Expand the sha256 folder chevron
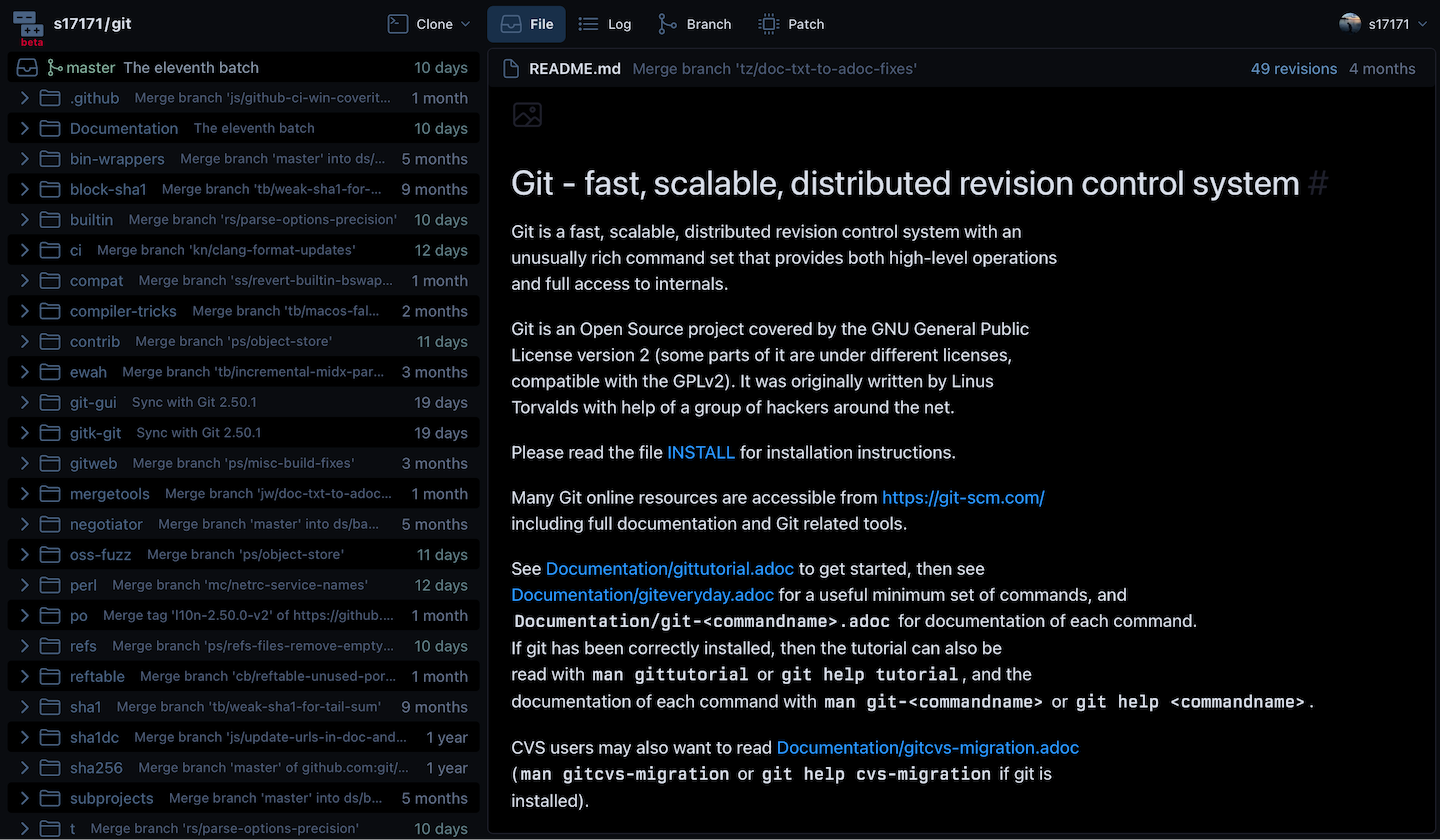The image size is (1440, 840). tap(24, 768)
